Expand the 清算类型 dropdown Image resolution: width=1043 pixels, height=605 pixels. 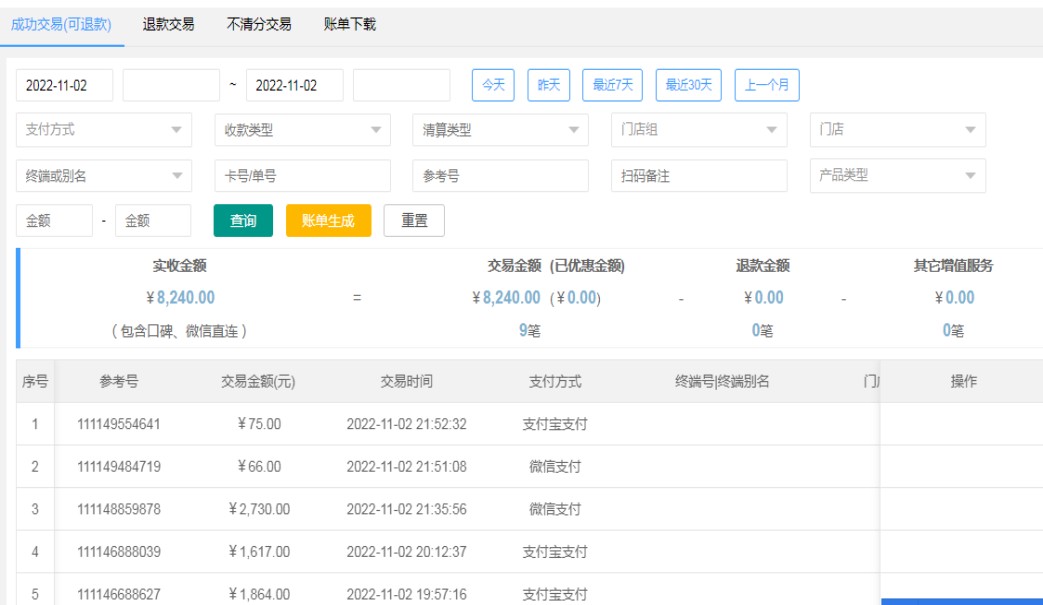[x=499, y=130]
